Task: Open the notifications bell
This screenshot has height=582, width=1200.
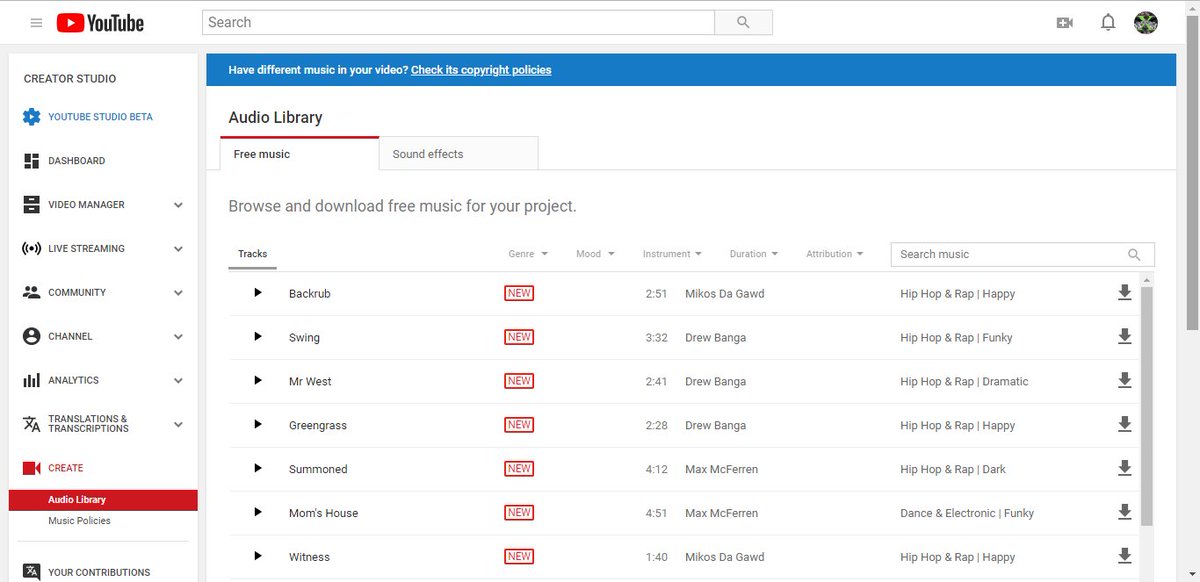Action: pyautogui.click(x=1108, y=22)
